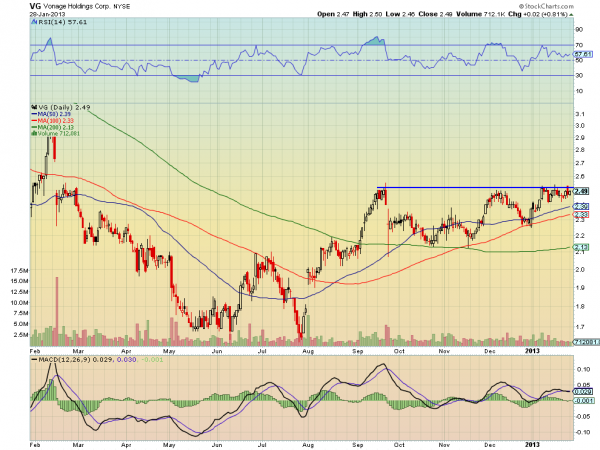Click the MA(100) 2.33 legend entry
Image resolution: width=600 pixels, height=450 pixels.
click(x=55, y=121)
